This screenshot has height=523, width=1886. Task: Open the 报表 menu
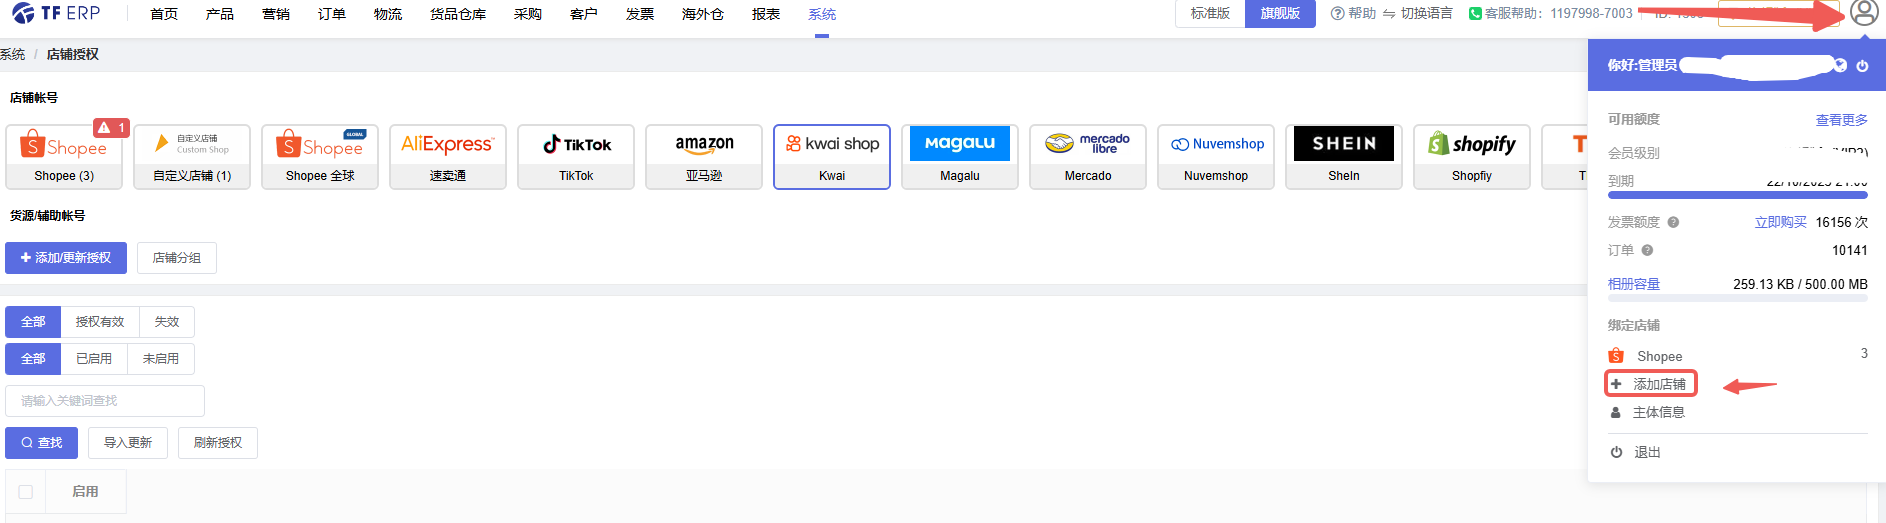coord(766,14)
